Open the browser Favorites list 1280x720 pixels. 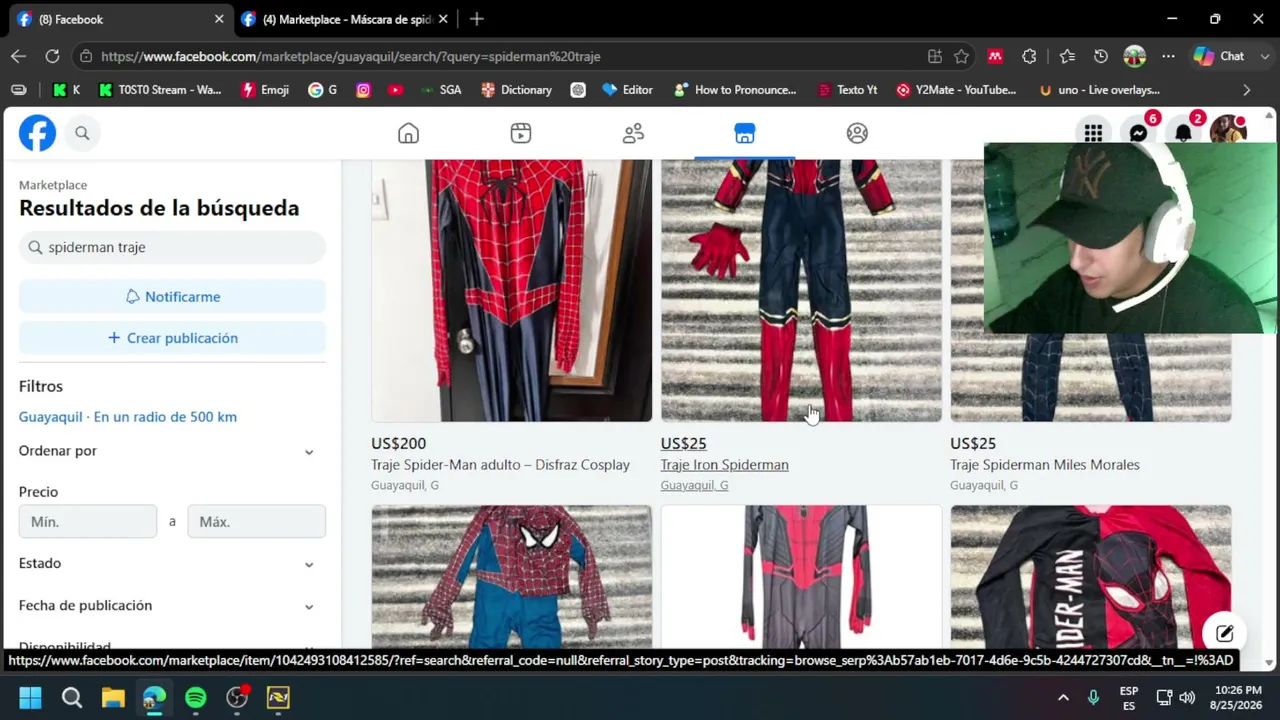coord(1067,57)
